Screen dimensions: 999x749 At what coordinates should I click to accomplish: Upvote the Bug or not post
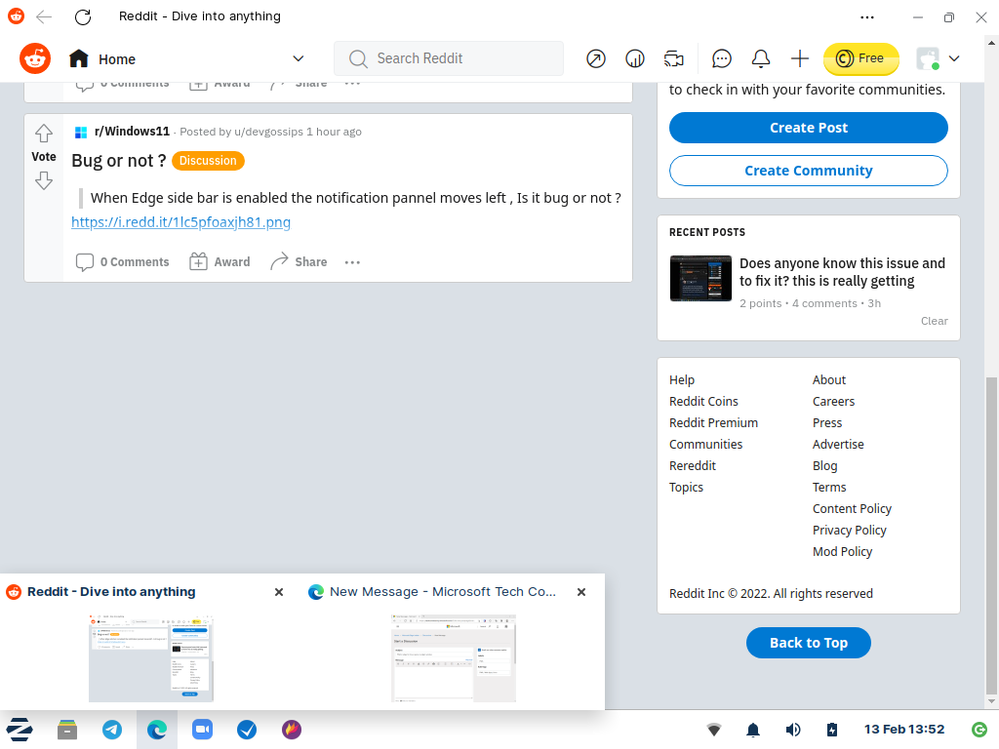click(x=43, y=133)
